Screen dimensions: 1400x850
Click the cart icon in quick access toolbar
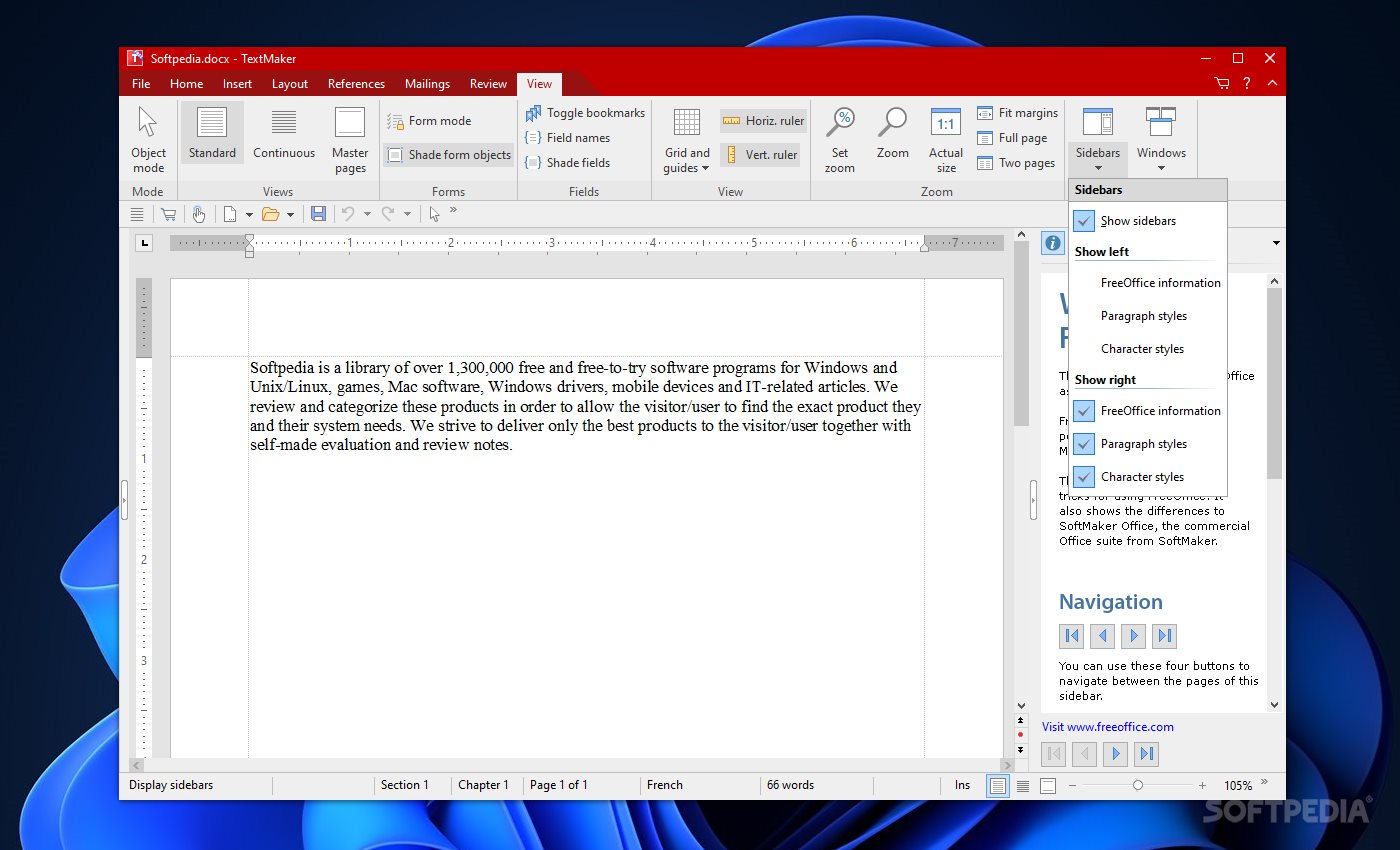[168, 214]
